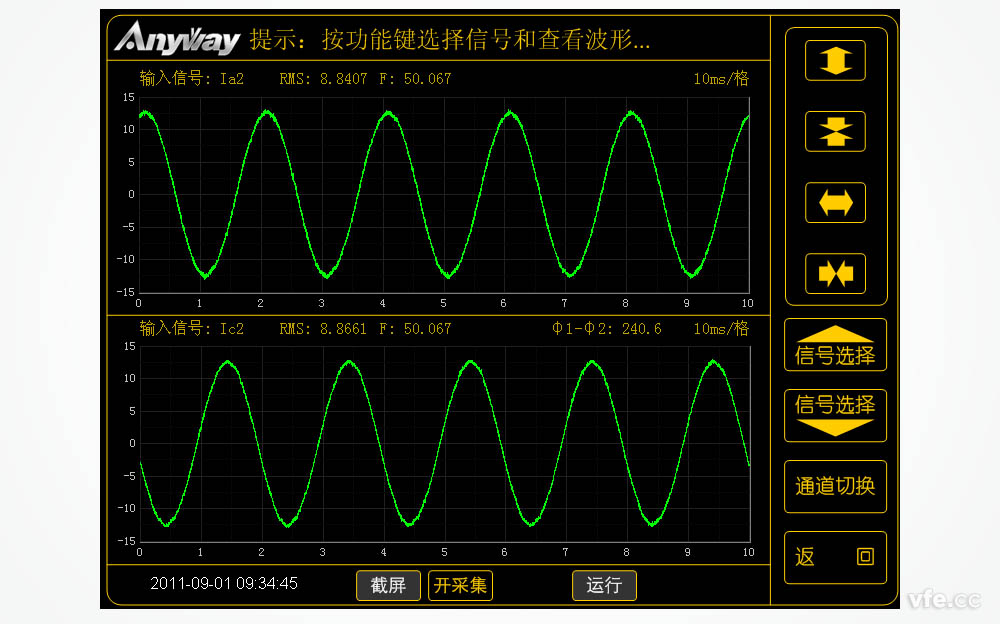This screenshot has height=624, width=1000.
Task: Click the Φ1-Φ2 phase difference reading
Action: pyautogui.click(x=606, y=328)
